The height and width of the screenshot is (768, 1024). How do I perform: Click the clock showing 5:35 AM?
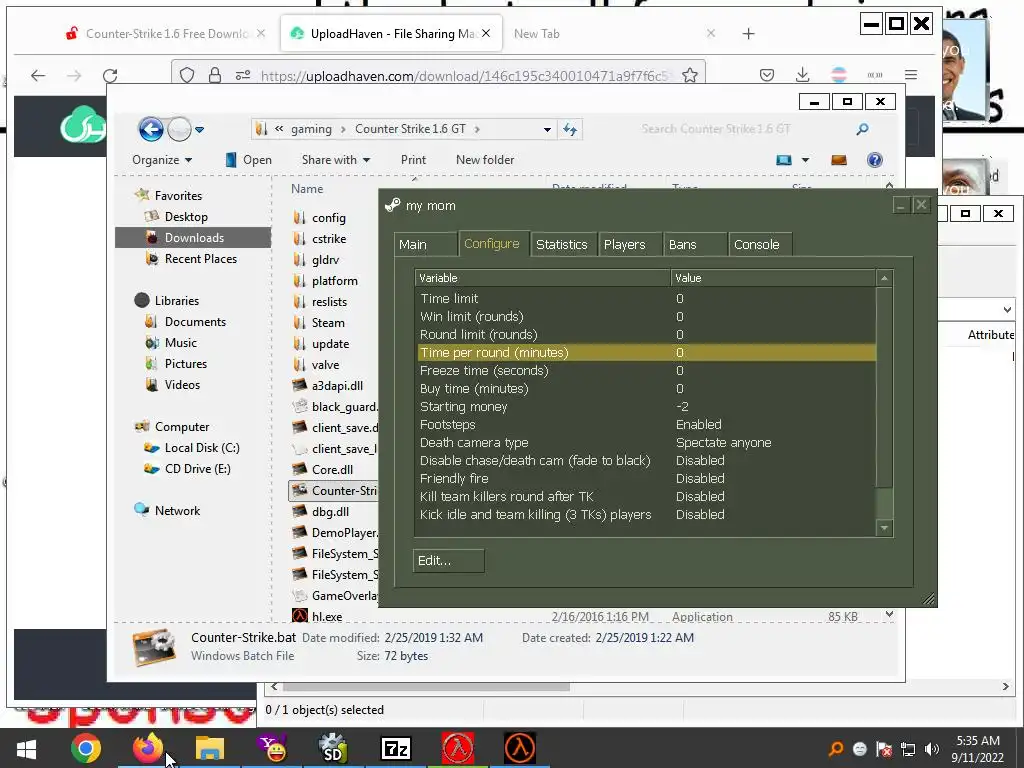click(978, 741)
